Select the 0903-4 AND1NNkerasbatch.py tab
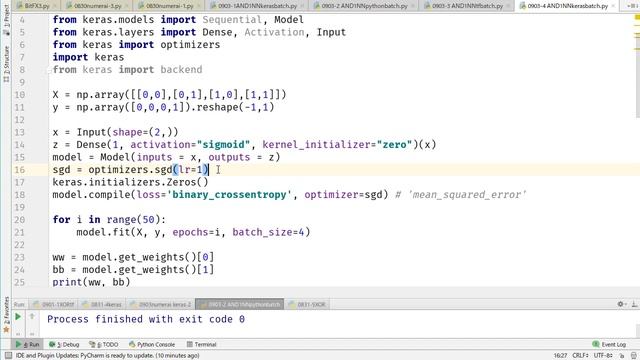Viewport: 640px width, 360px height. (567, 6)
